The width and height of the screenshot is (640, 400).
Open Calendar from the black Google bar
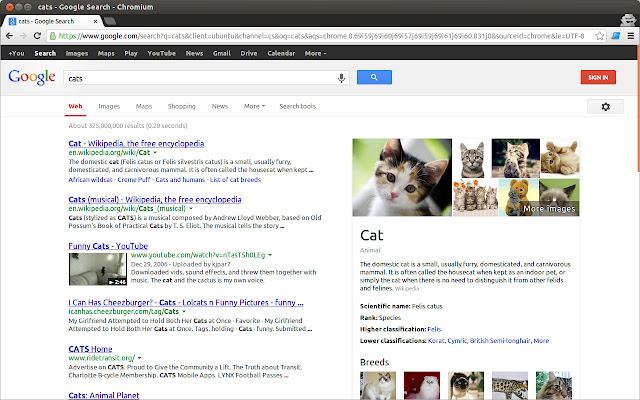pos(281,53)
